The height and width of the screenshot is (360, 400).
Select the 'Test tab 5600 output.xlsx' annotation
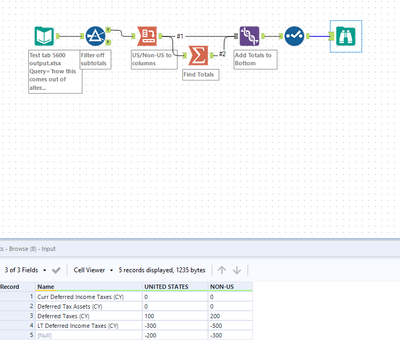pos(55,72)
